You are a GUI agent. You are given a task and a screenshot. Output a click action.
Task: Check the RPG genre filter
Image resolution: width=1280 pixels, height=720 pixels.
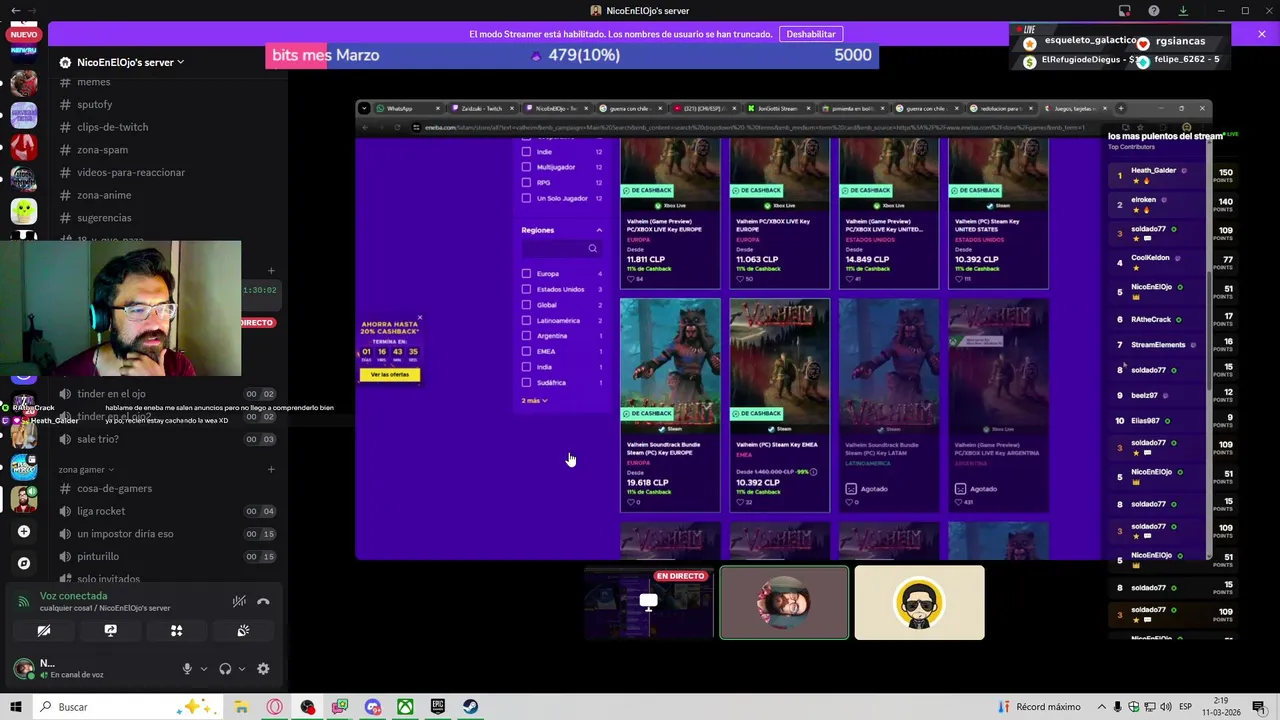[x=526, y=183]
